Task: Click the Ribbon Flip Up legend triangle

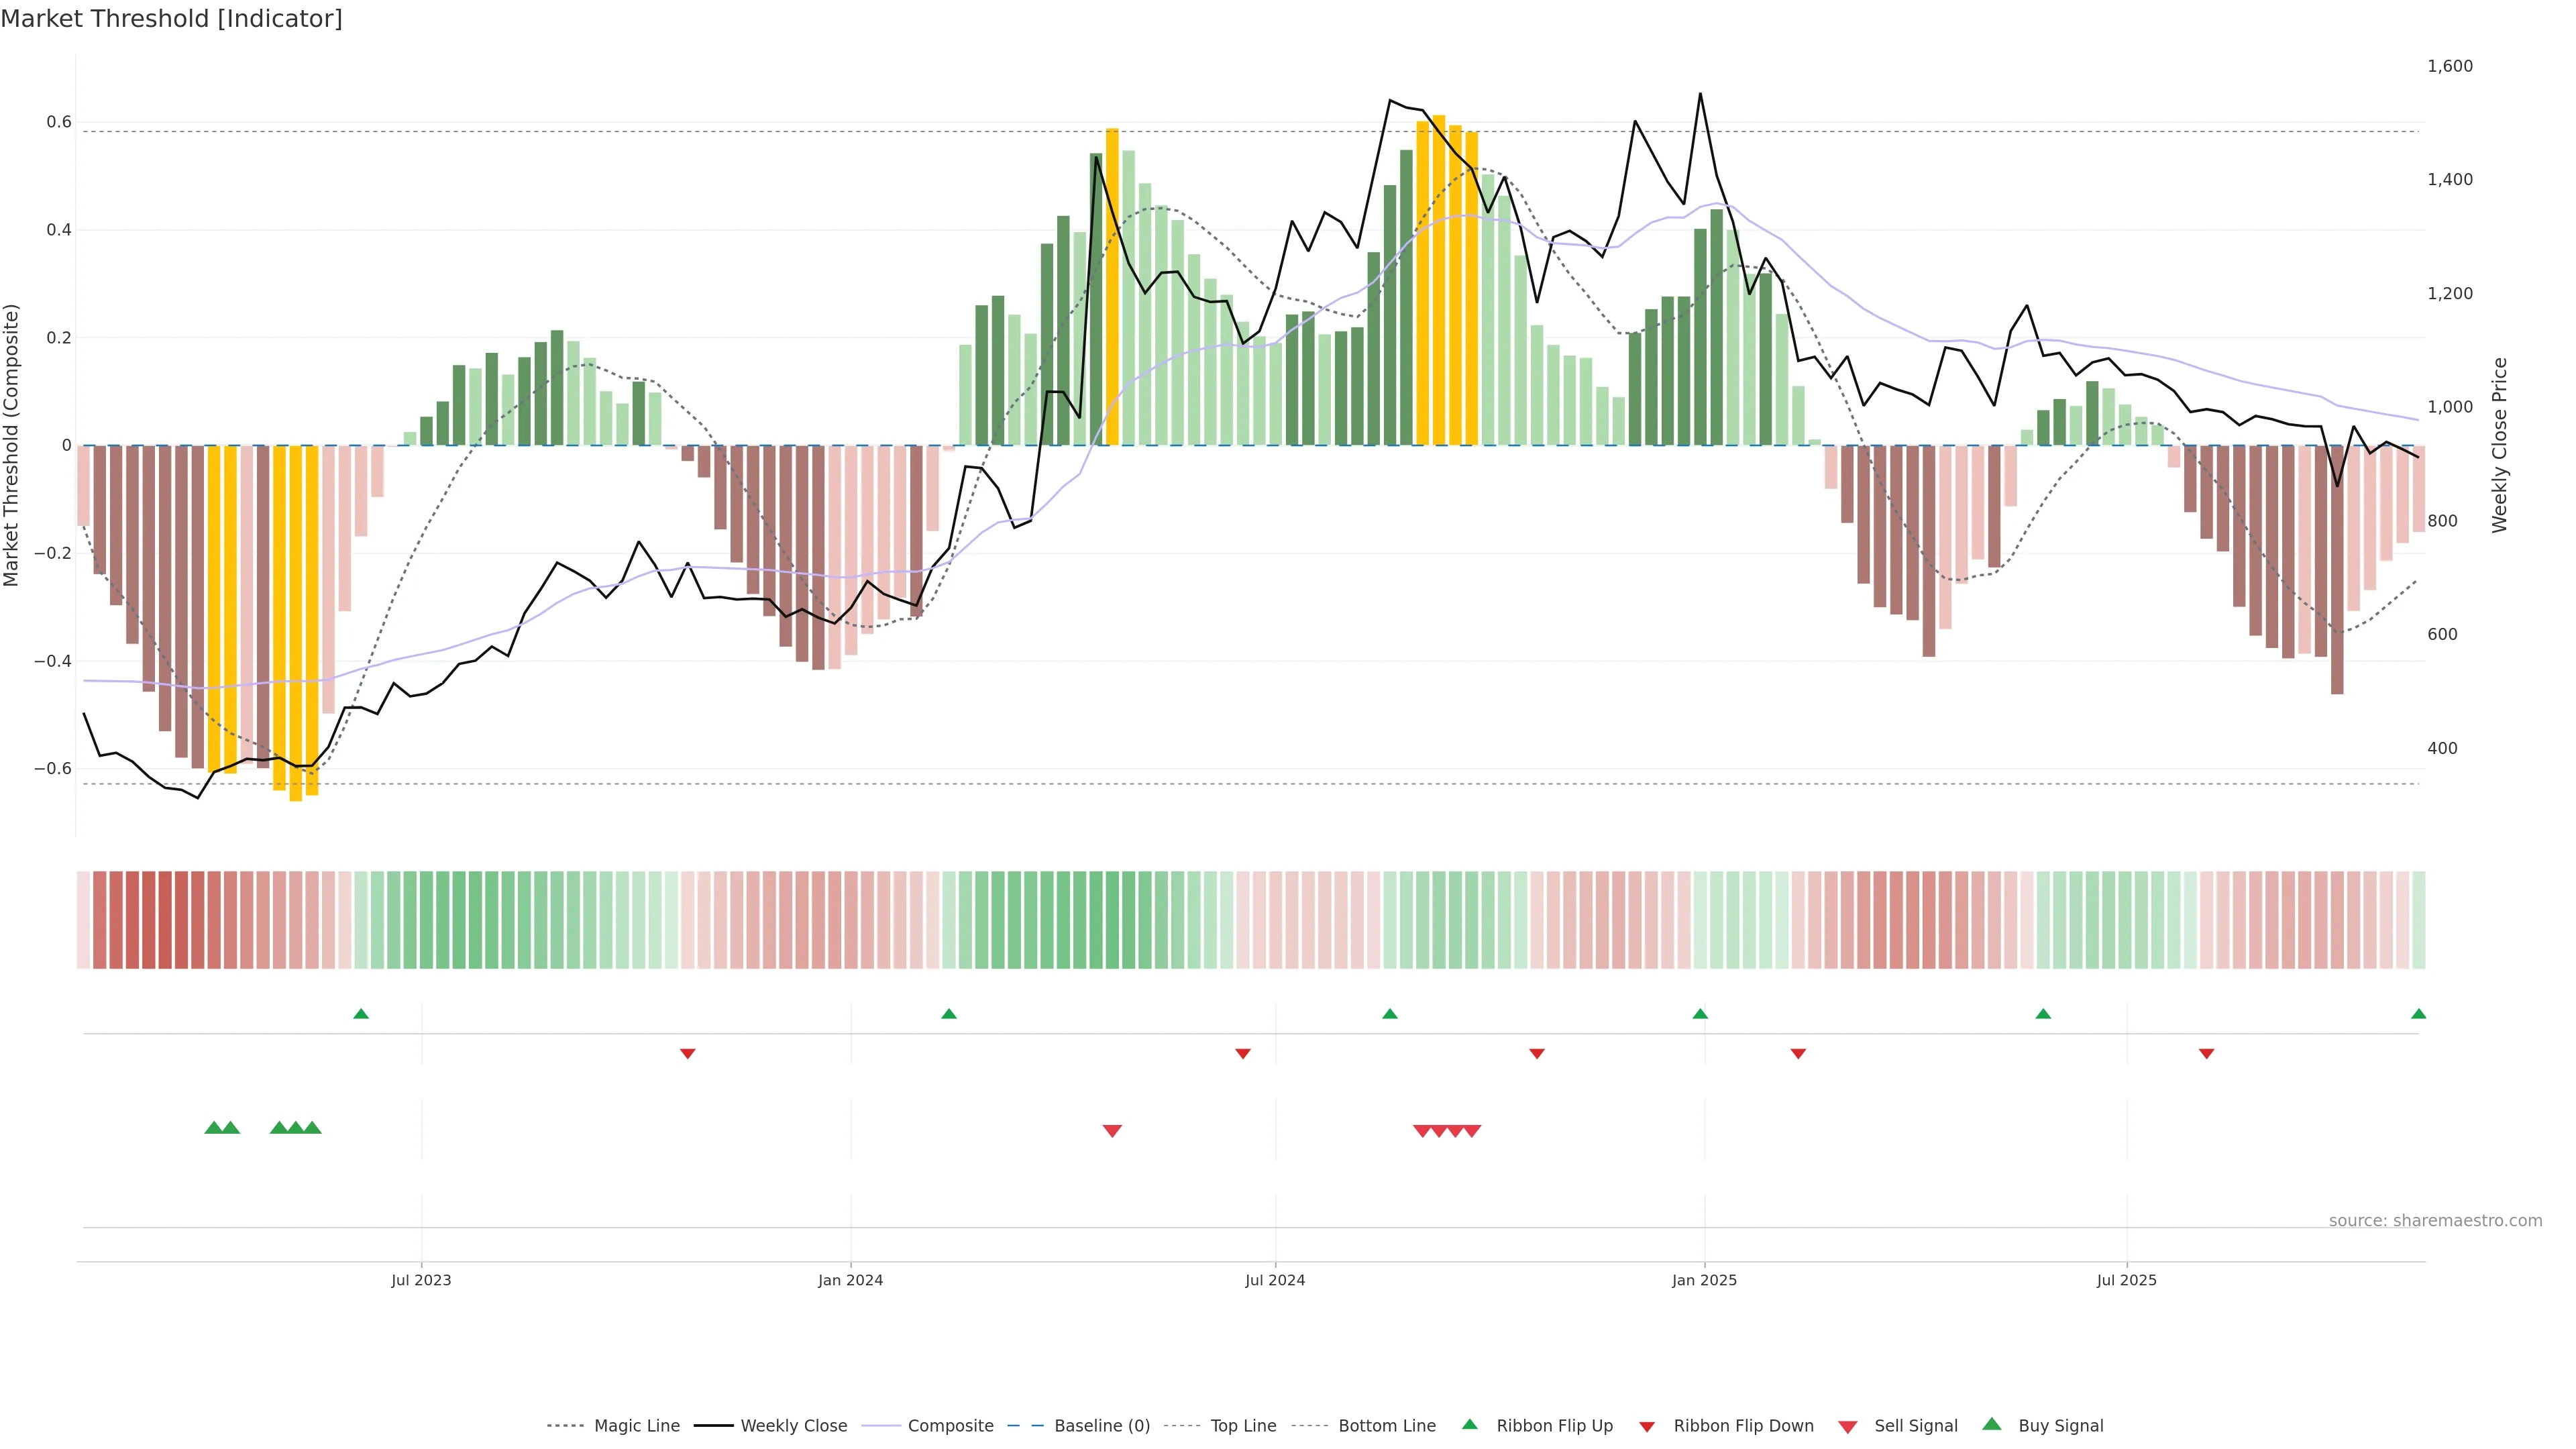Action: pos(1469,1424)
